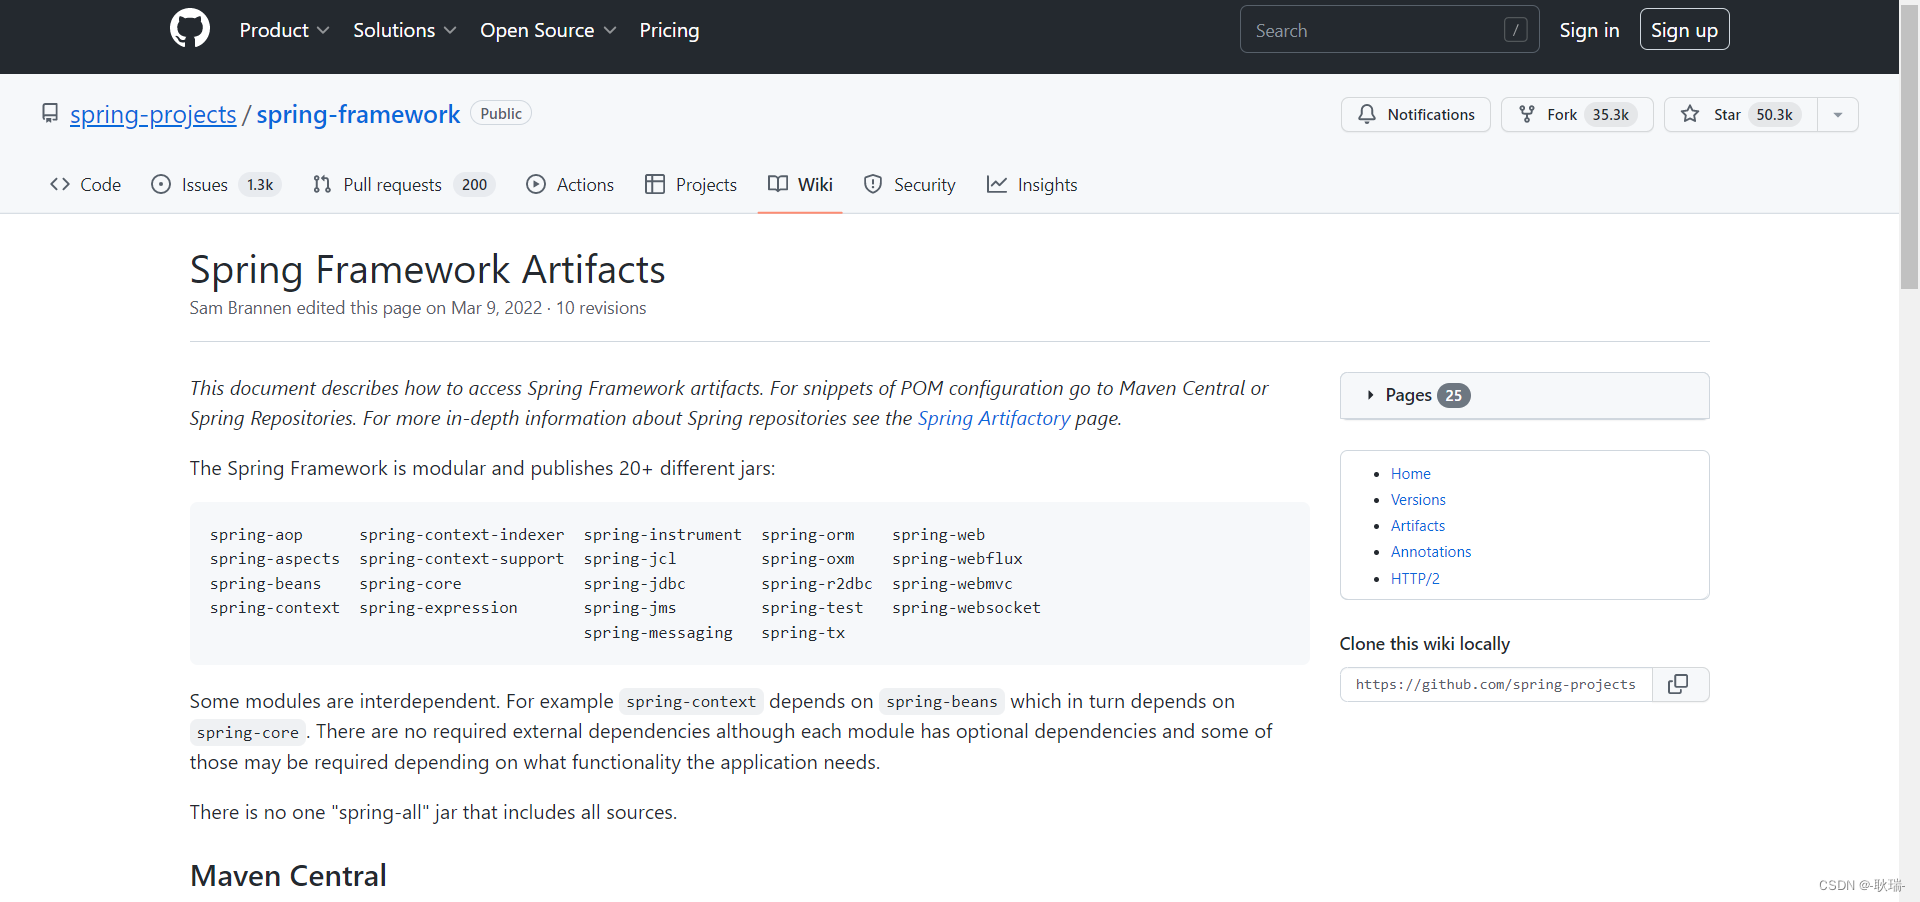Click the pull request branch icon
The height and width of the screenshot is (902, 1920).
[x=322, y=184]
